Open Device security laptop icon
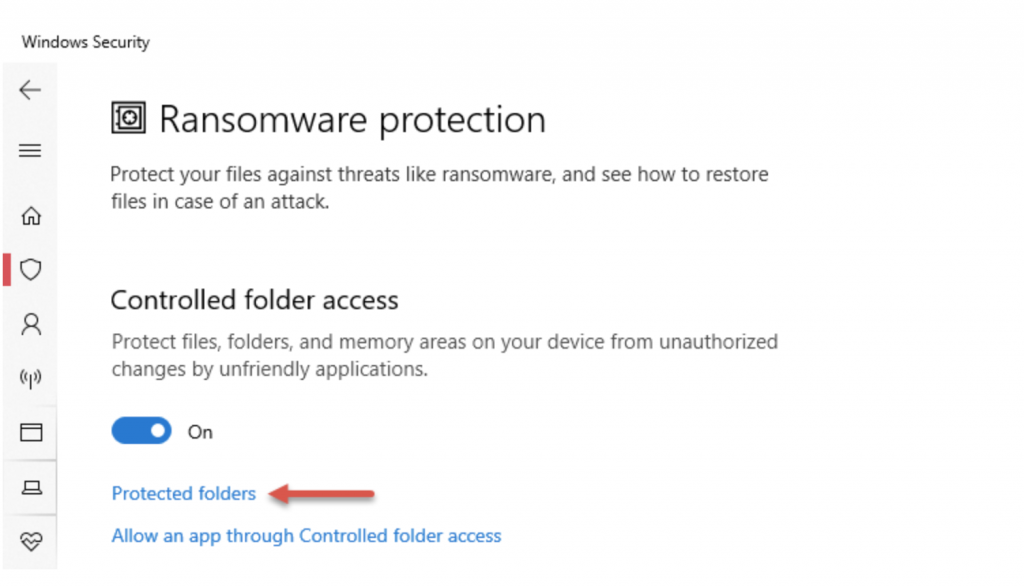This screenshot has width=1024, height=587. tap(31, 487)
